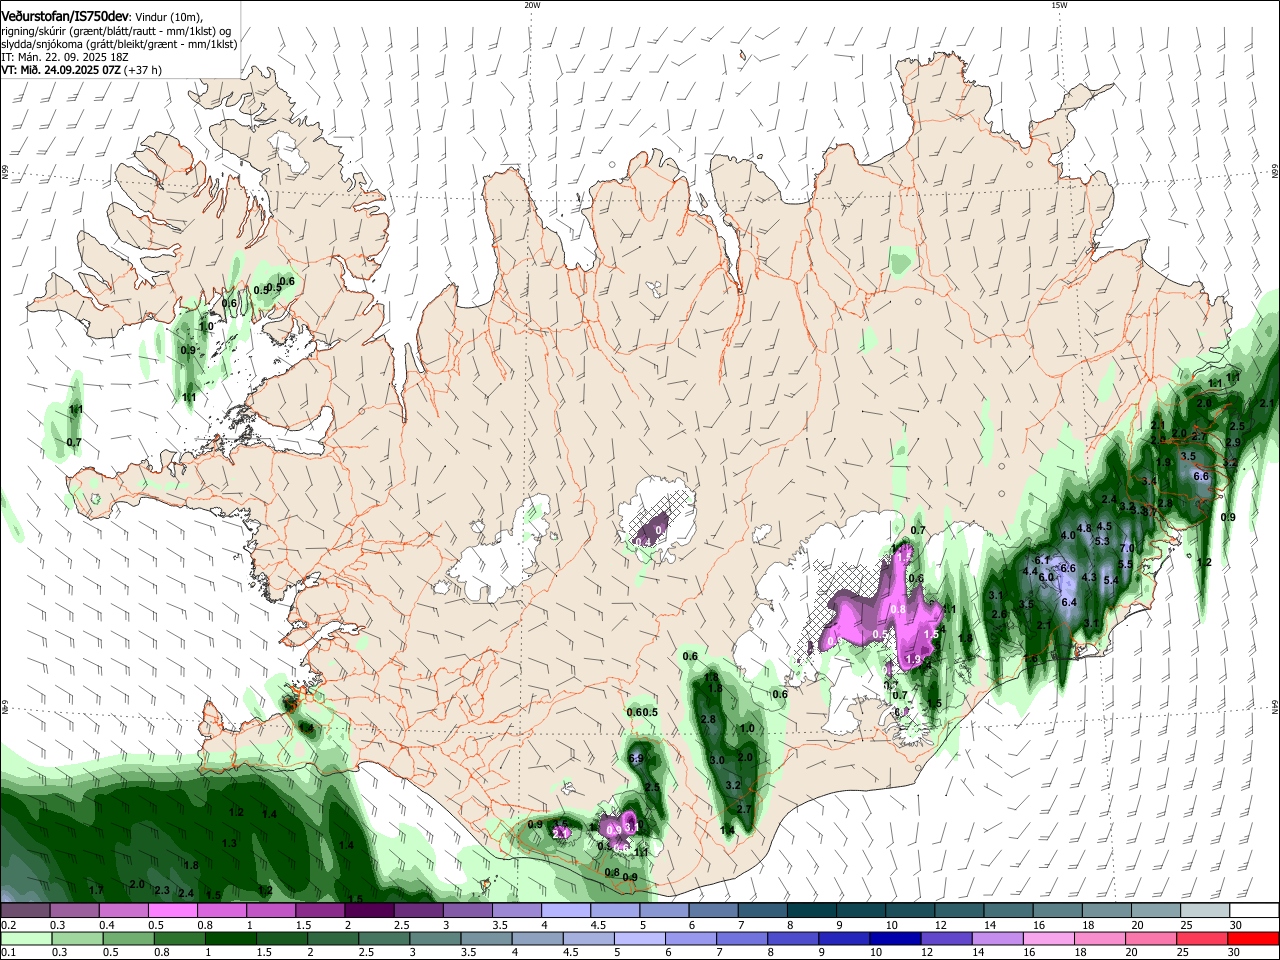Choose upper legend swatch starting at 1.5
The image size is (1280, 960).
[320, 911]
